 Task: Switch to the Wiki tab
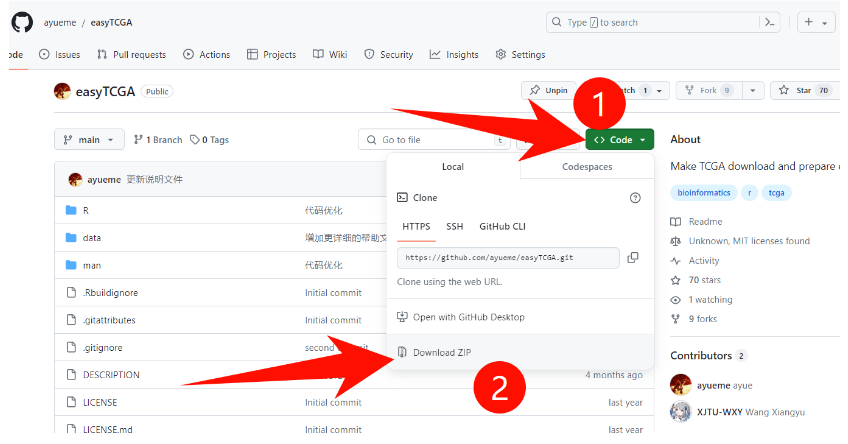coord(330,55)
